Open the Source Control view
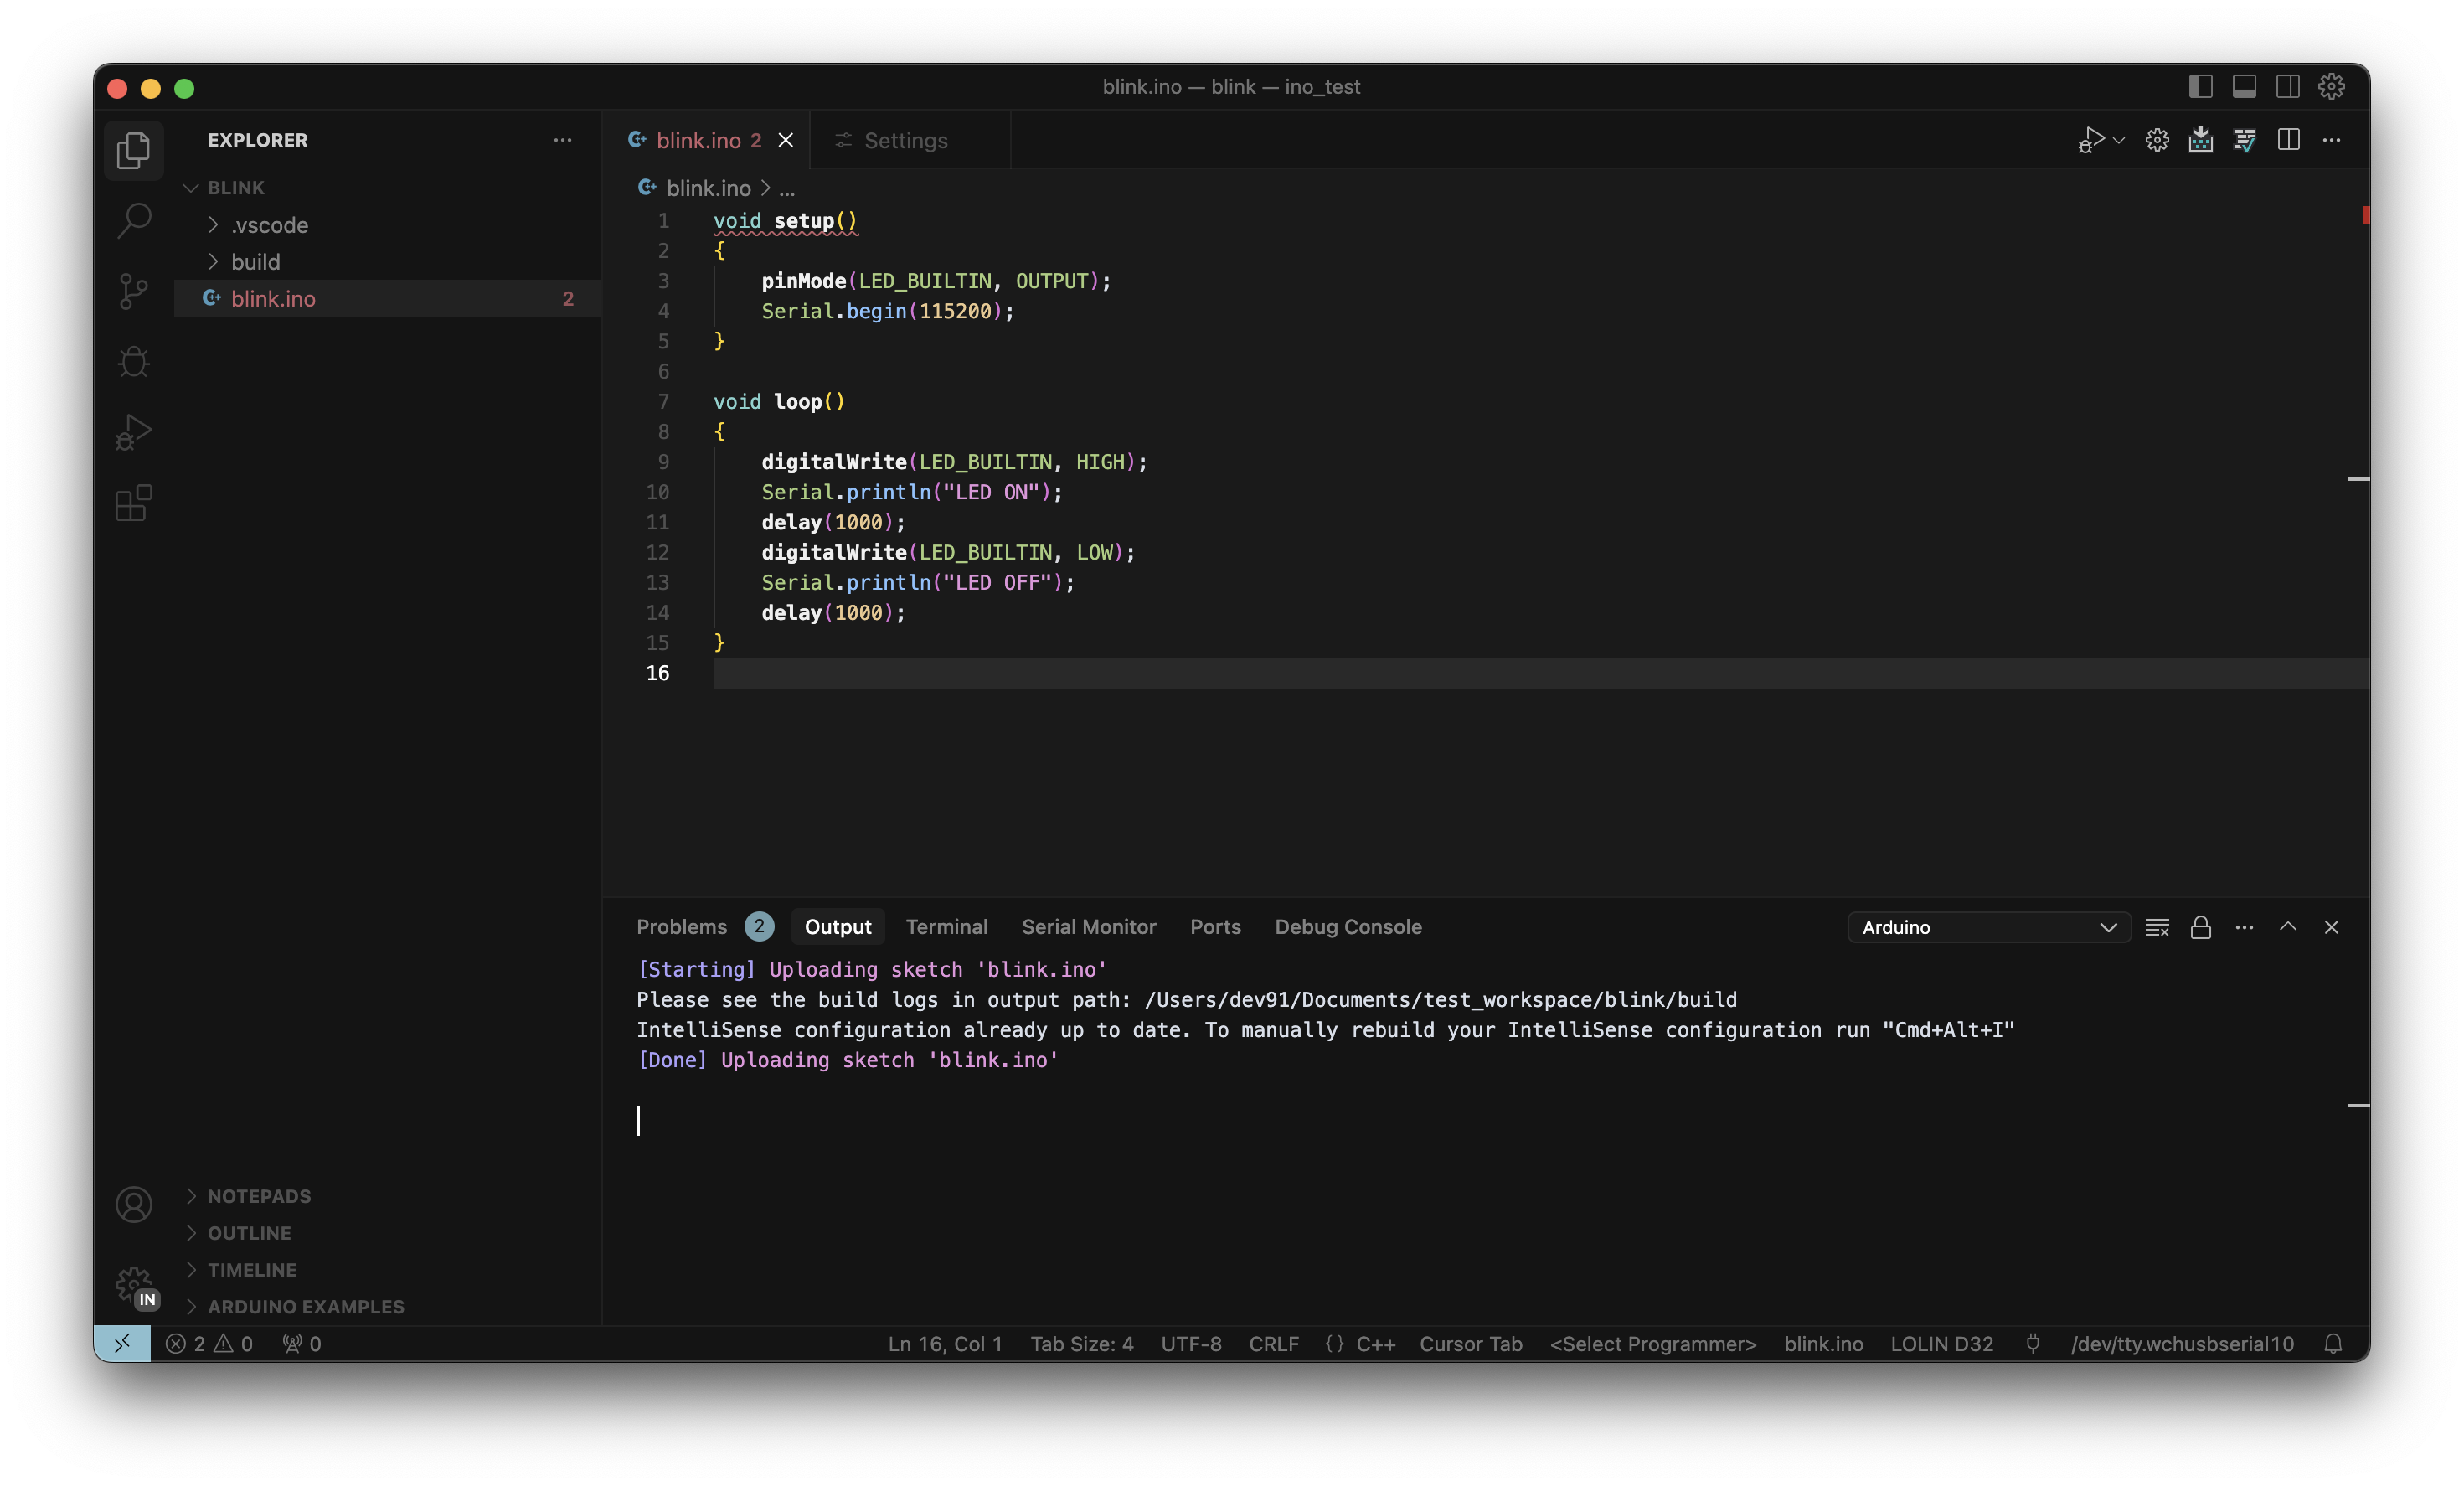The image size is (2464, 1486). pyautogui.click(x=133, y=291)
